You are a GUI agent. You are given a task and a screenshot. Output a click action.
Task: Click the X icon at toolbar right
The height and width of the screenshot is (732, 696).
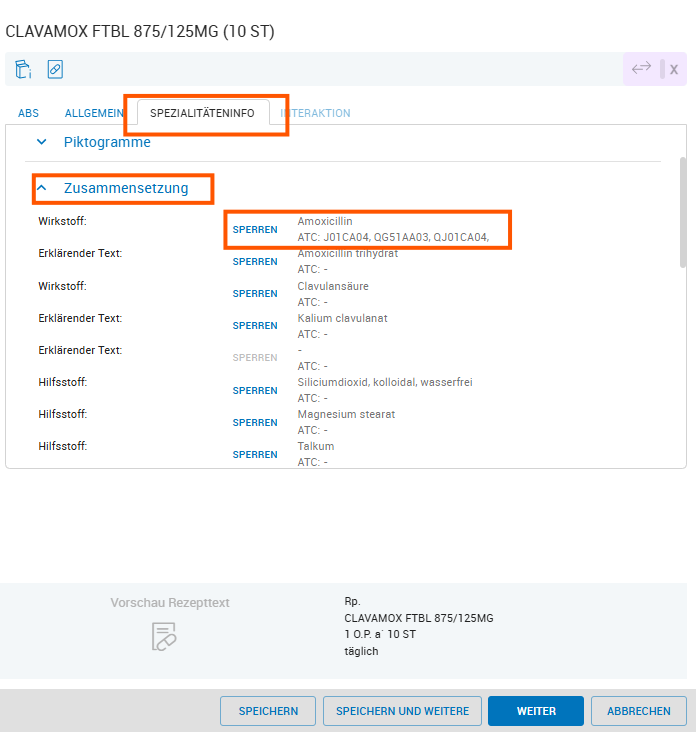point(674,70)
